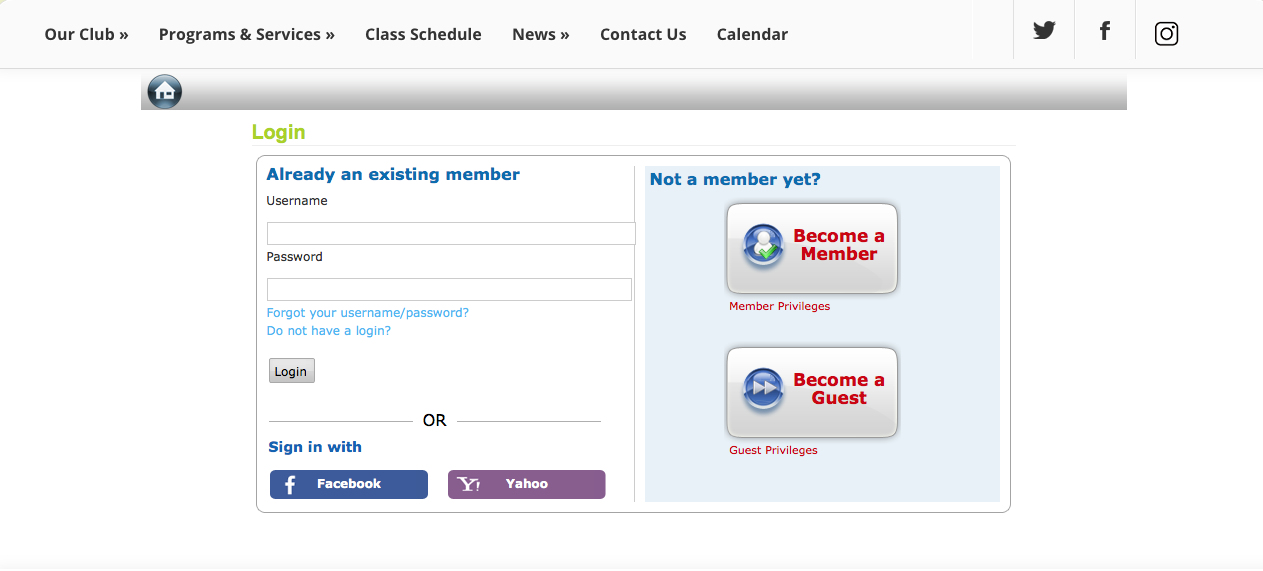Focus the Username input field
The width and height of the screenshot is (1263, 571).
pos(450,234)
